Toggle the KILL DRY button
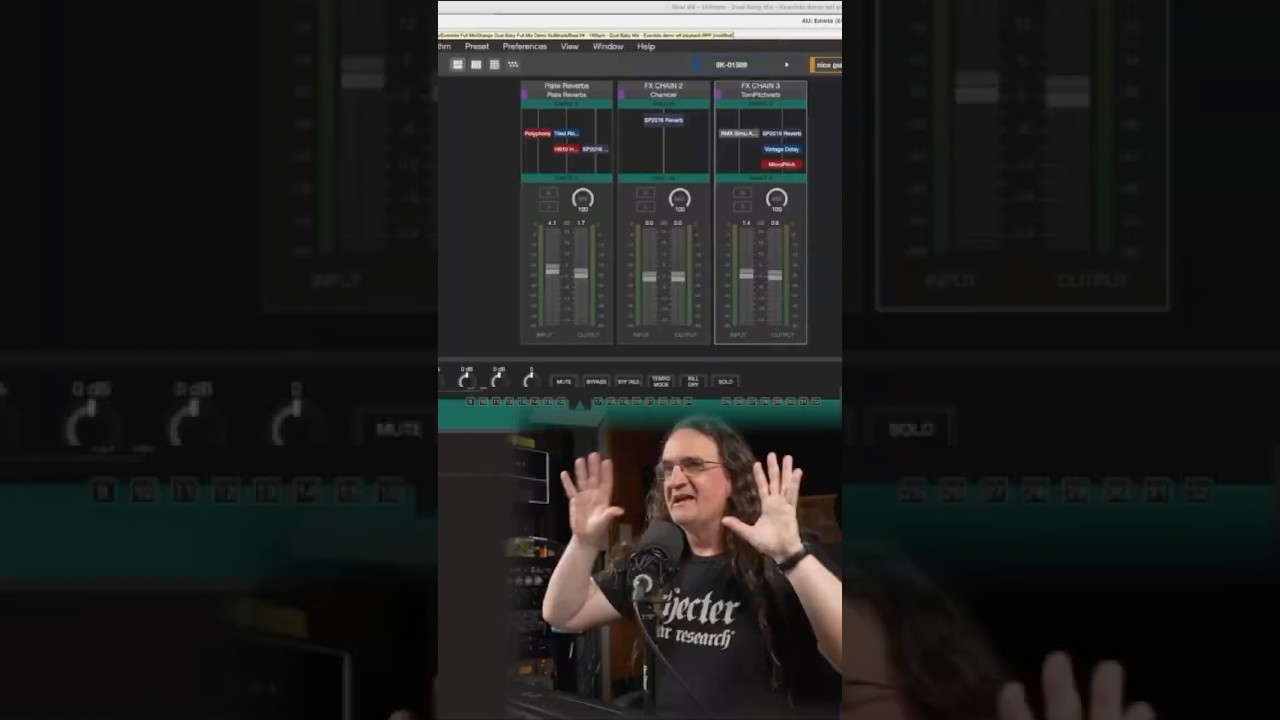Image resolution: width=1280 pixels, height=720 pixels. pyautogui.click(x=693, y=382)
